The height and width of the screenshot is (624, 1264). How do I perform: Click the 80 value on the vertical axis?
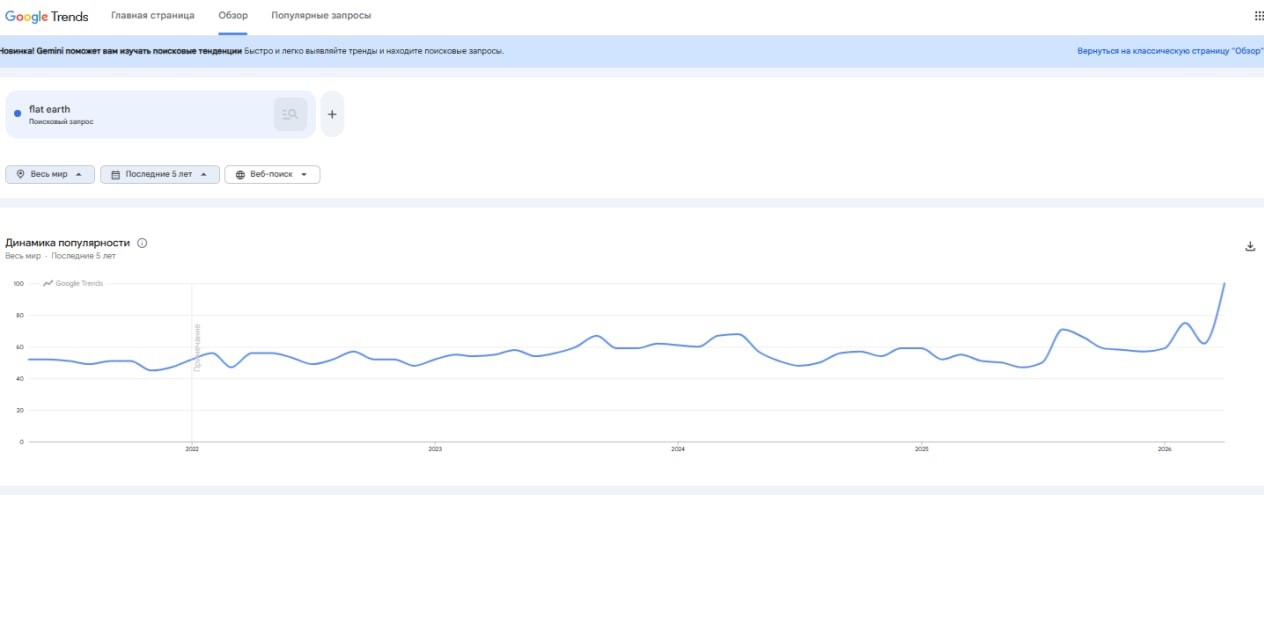[x=18, y=315]
